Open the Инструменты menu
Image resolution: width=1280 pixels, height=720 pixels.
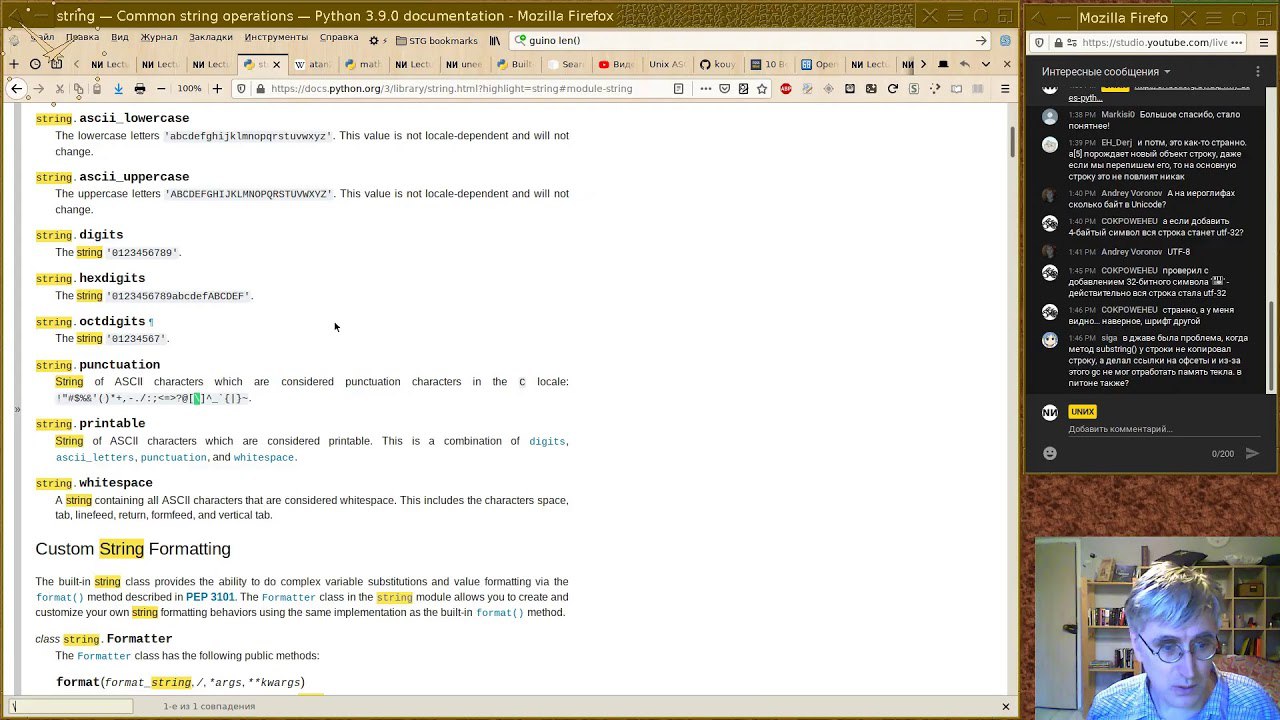coord(276,37)
